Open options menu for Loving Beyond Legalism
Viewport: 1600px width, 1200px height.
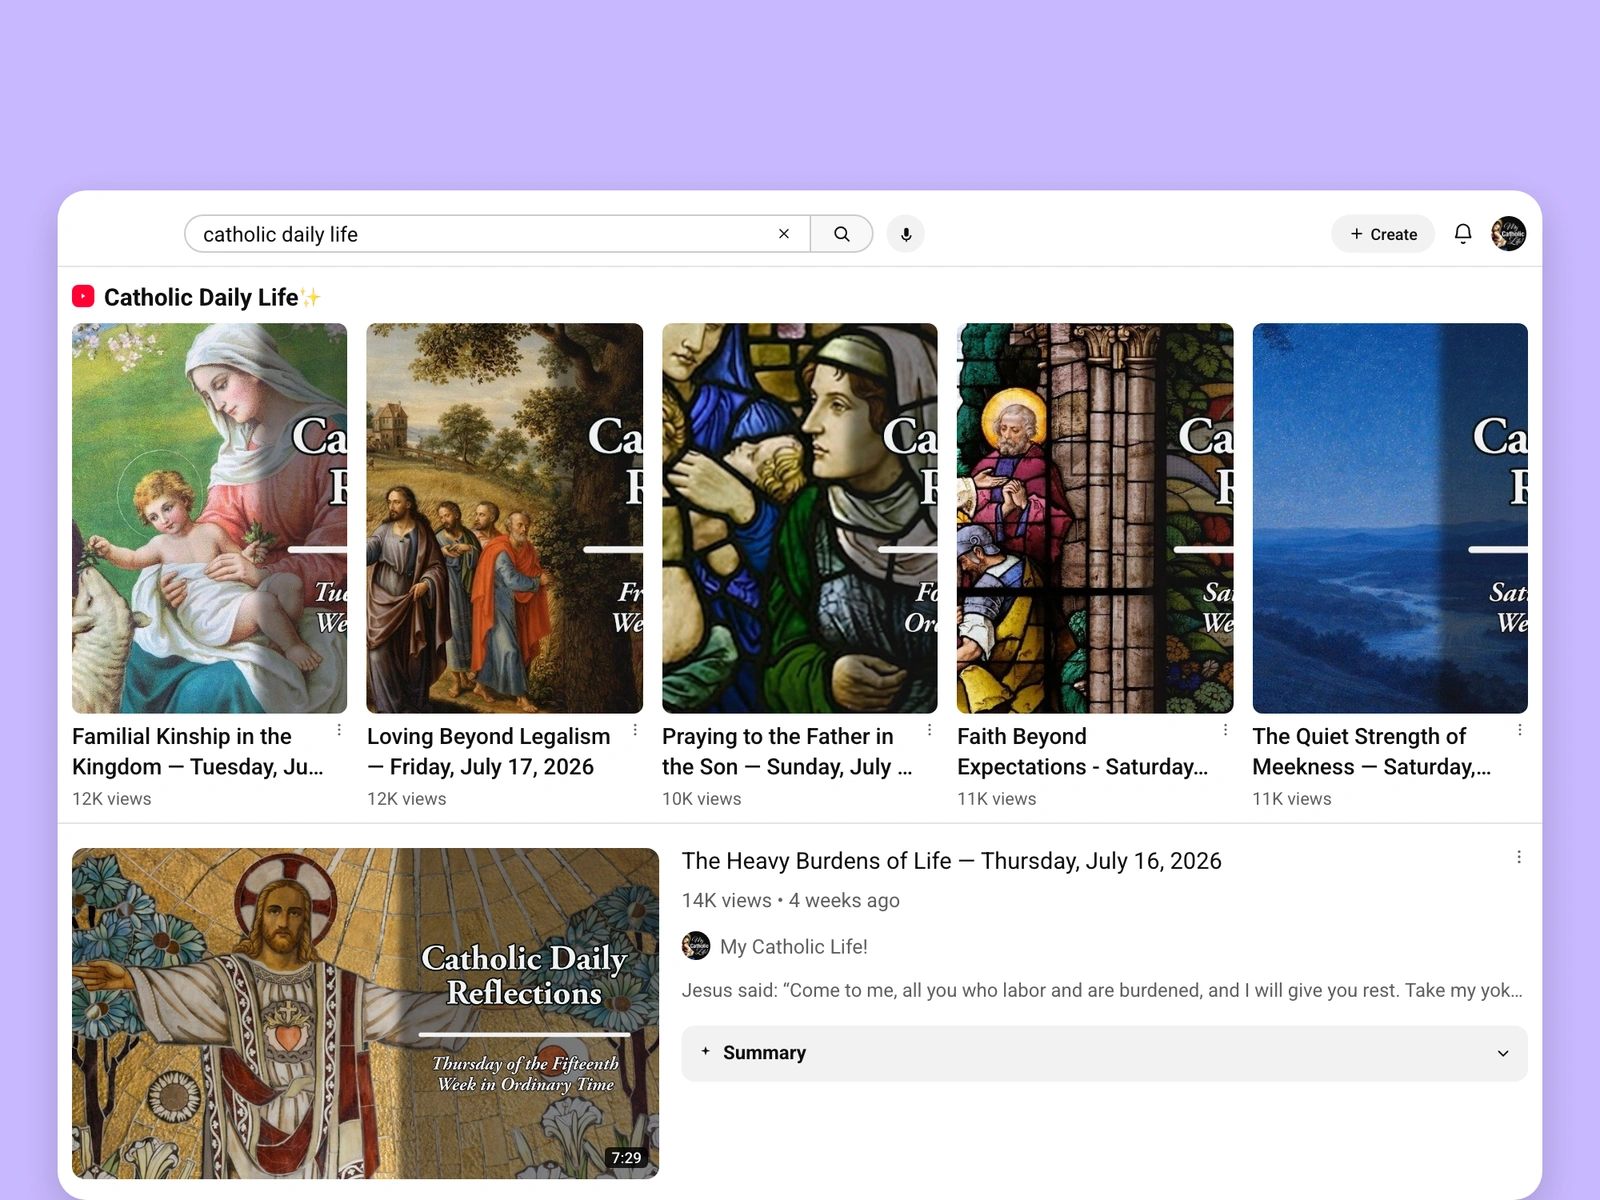pos(635,730)
